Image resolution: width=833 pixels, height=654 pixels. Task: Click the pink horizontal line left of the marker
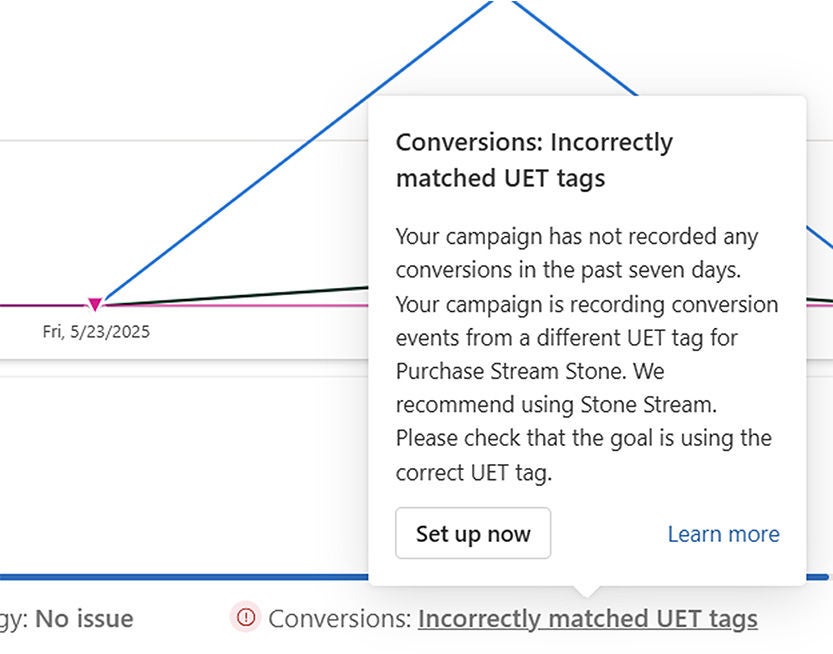pos(40,305)
